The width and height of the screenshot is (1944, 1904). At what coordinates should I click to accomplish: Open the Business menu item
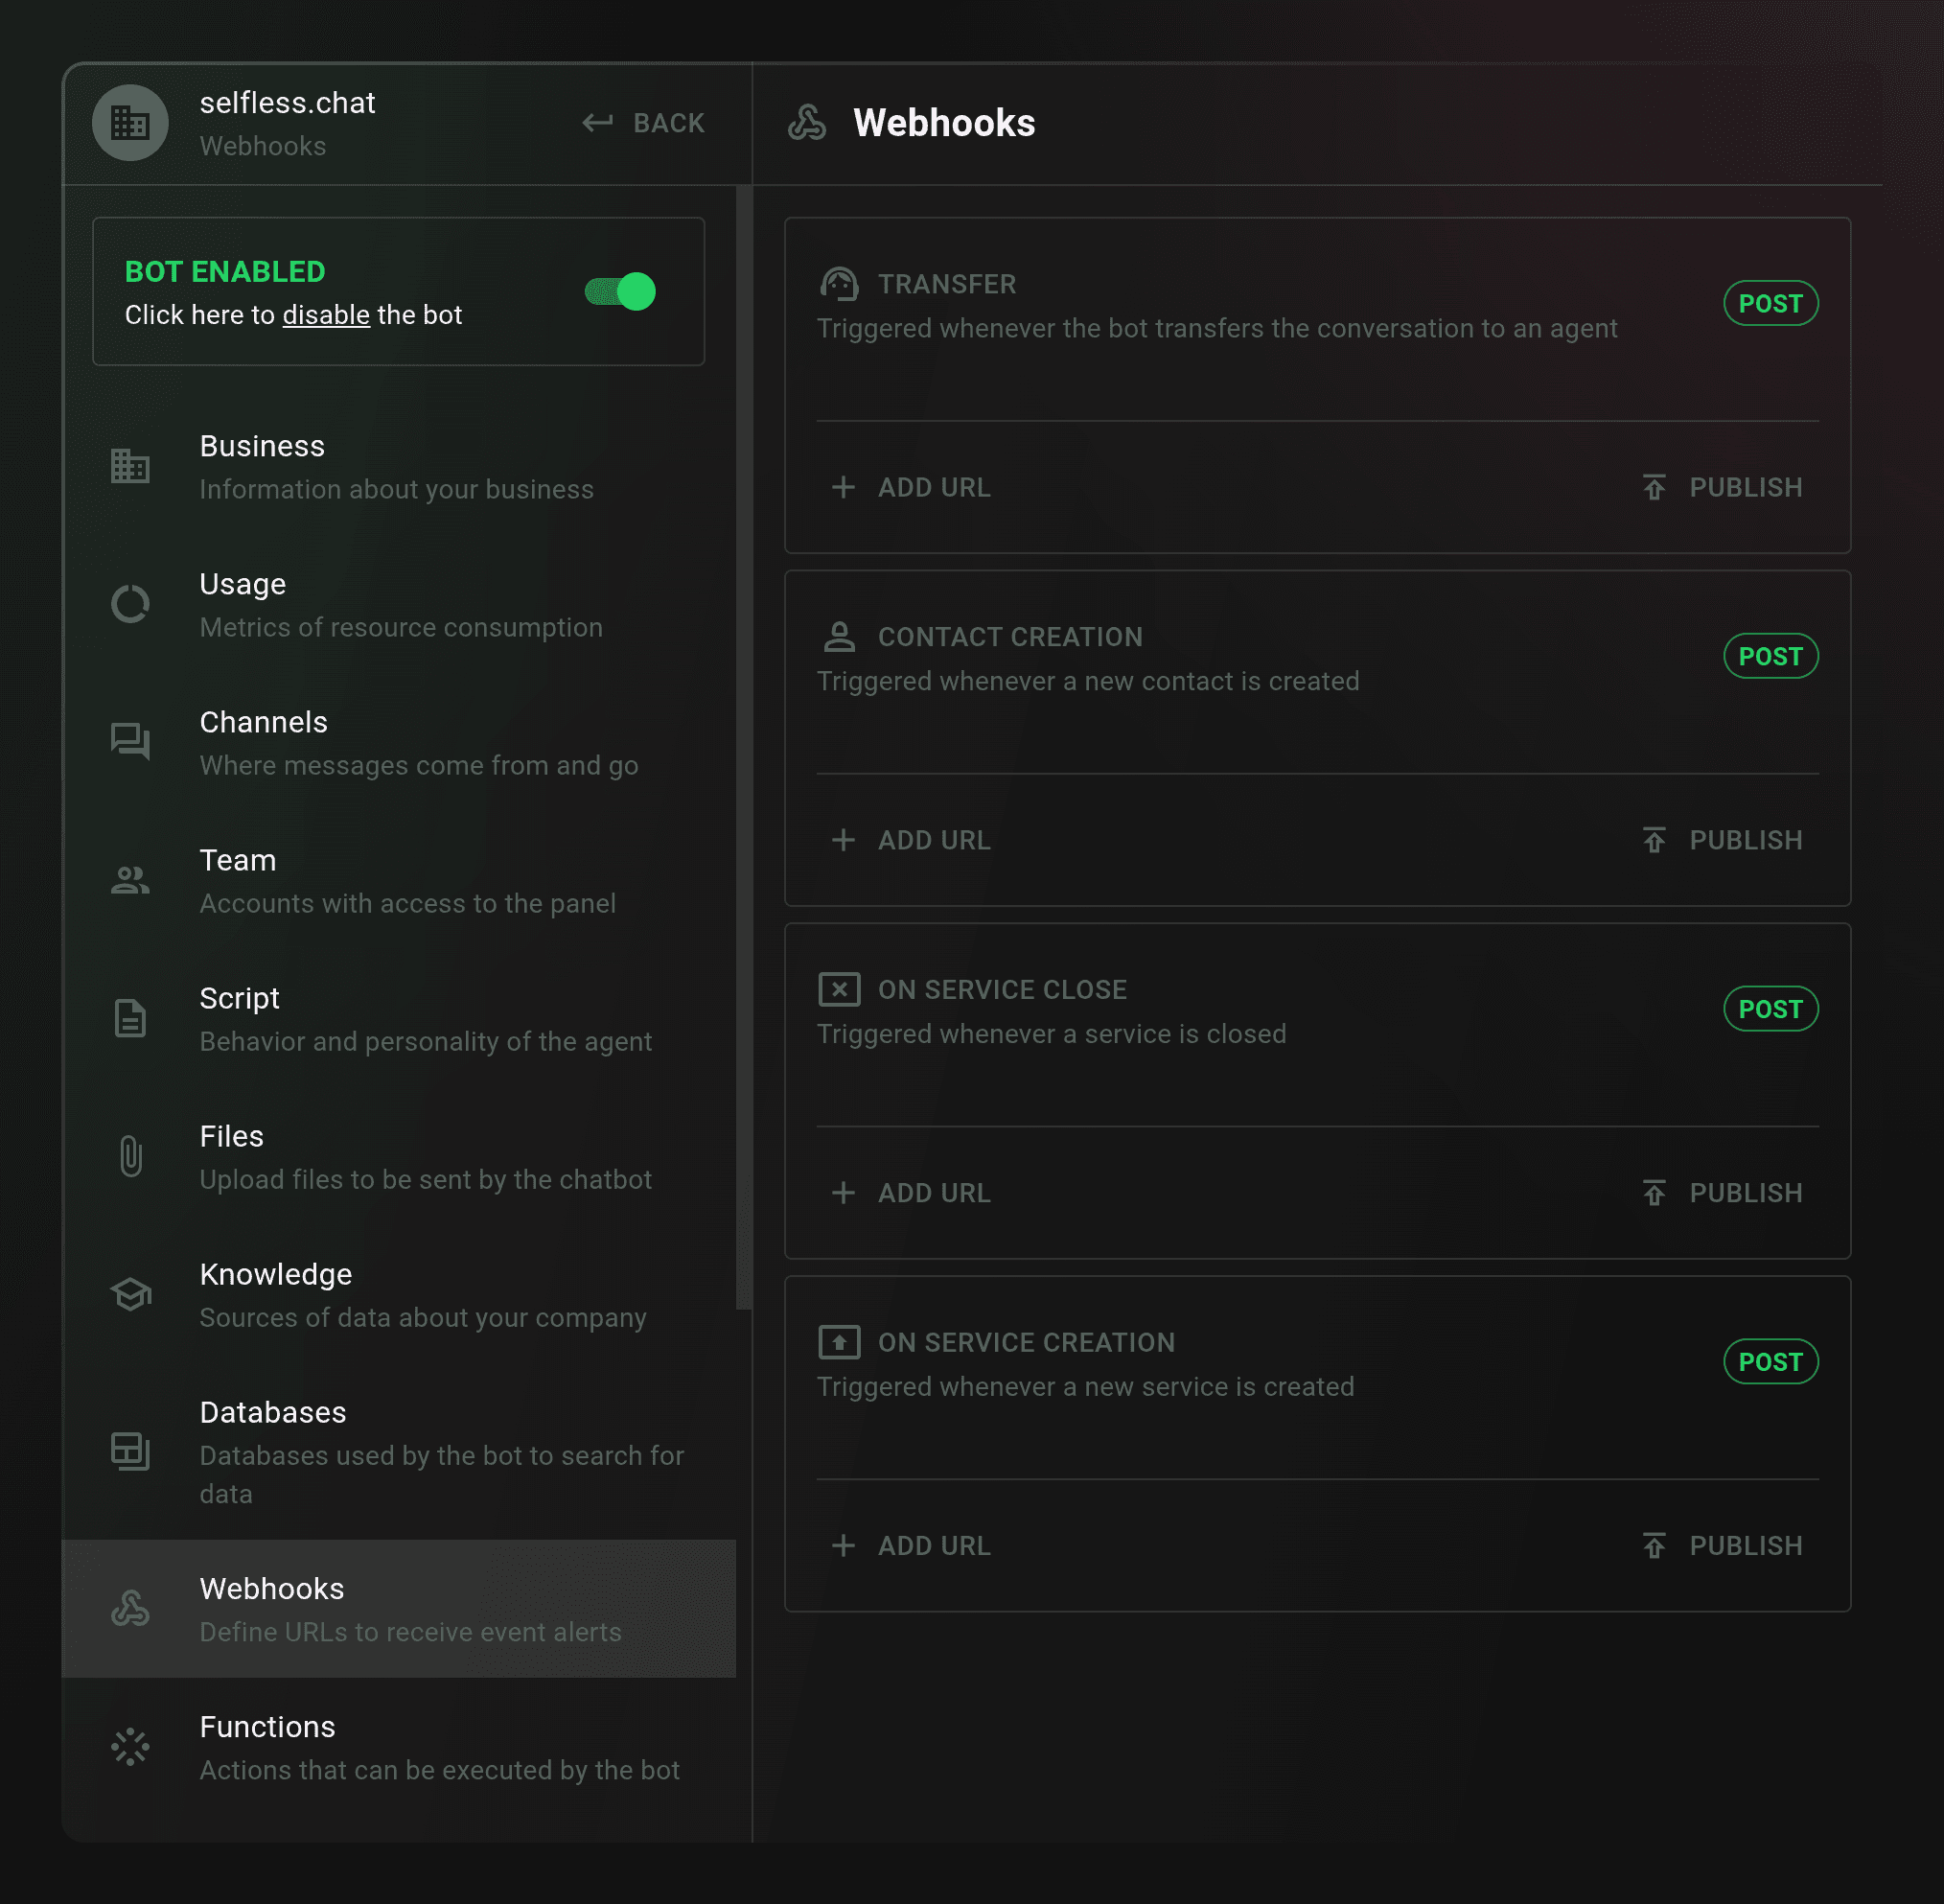coord(399,466)
